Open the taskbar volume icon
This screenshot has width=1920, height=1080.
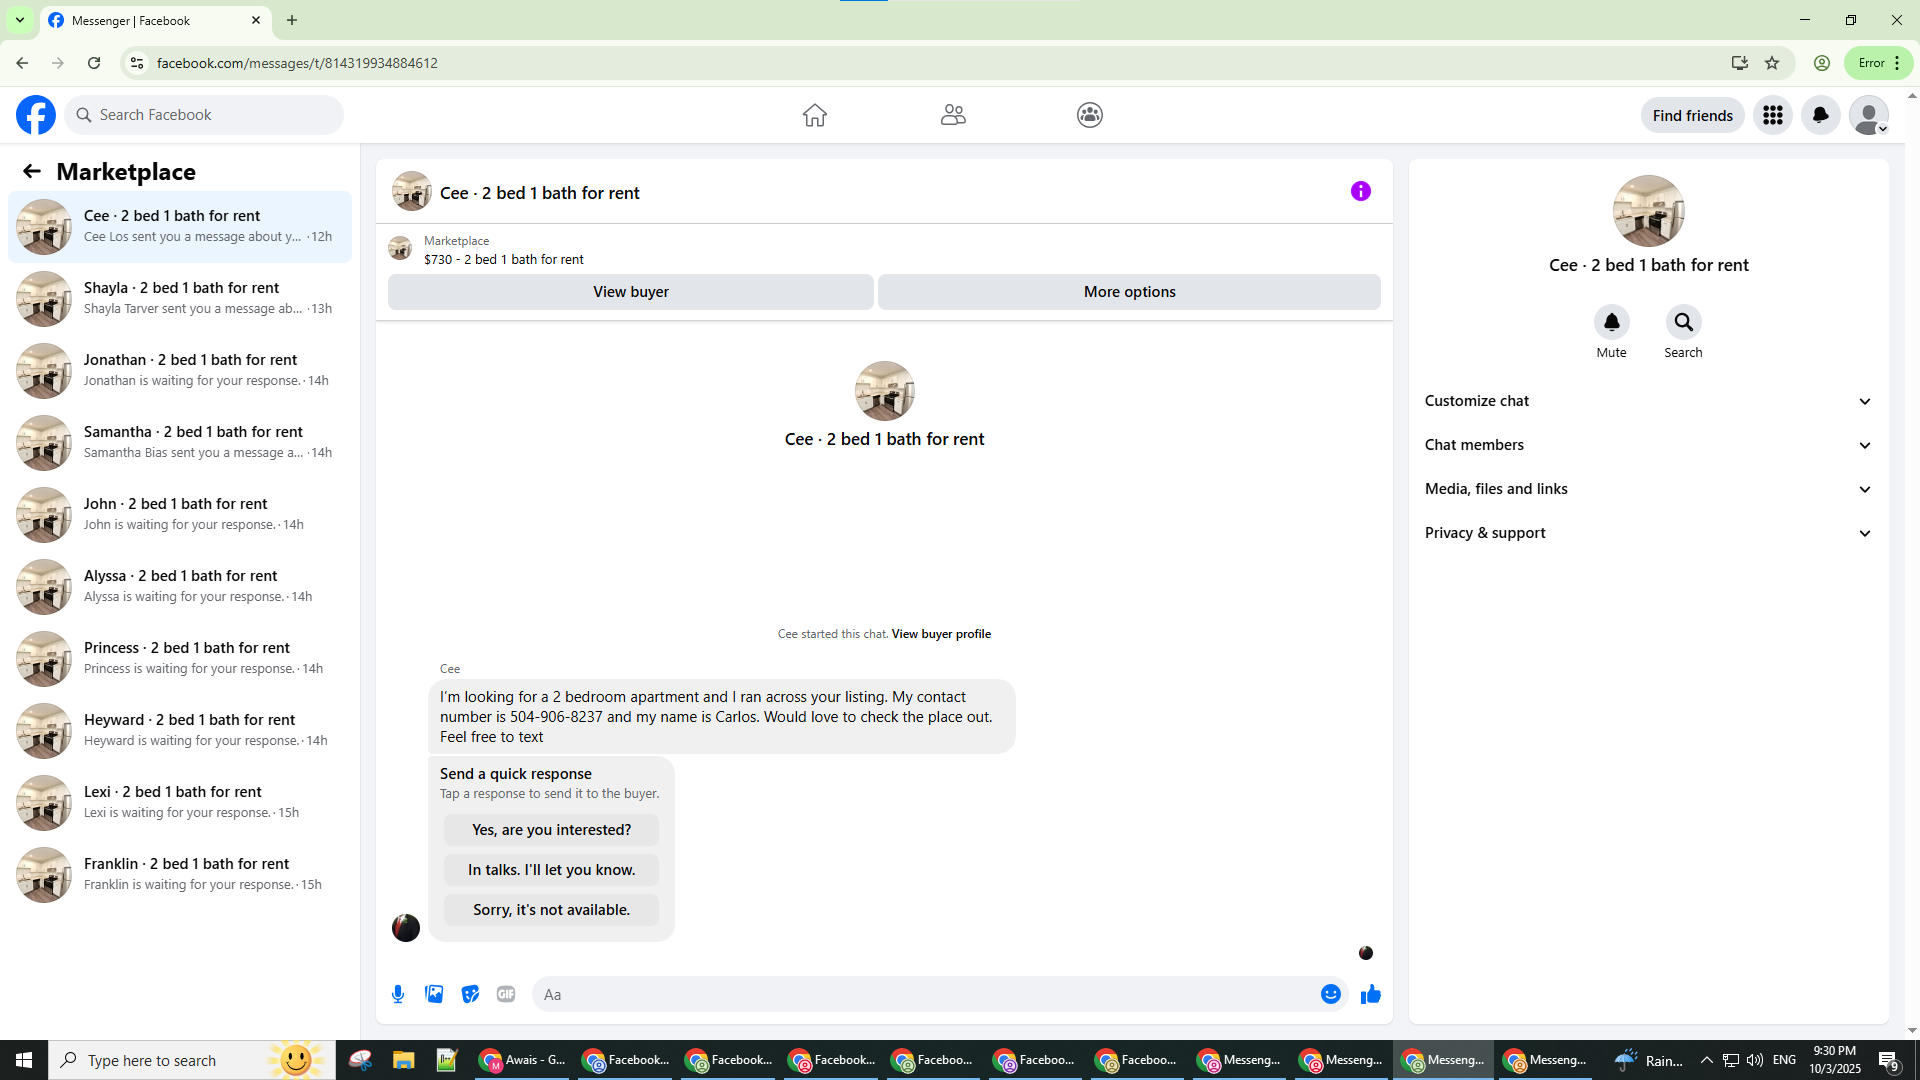[x=1755, y=1060]
